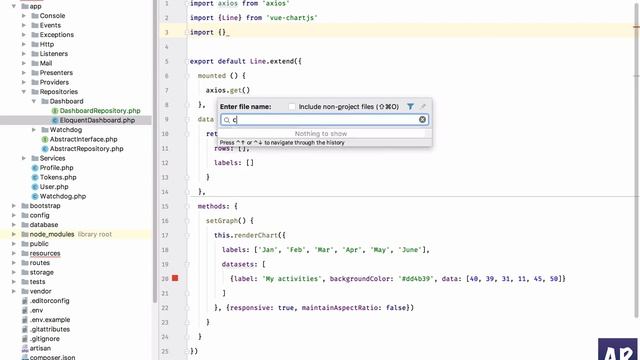The width and height of the screenshot is (640, 360).
Task: Click the red breakpoint marker on line 20
Action: click(175, 278)
